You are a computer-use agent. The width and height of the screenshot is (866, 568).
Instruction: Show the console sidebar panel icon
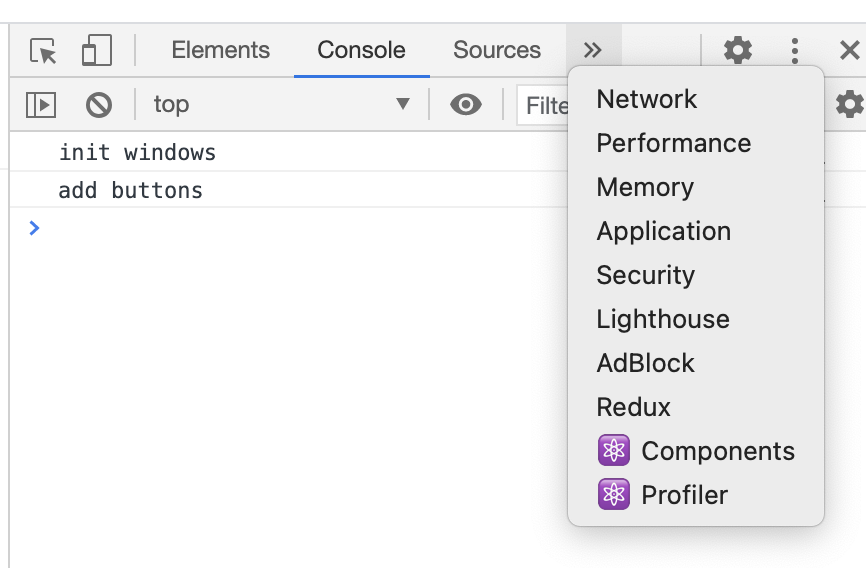[41, 104]
